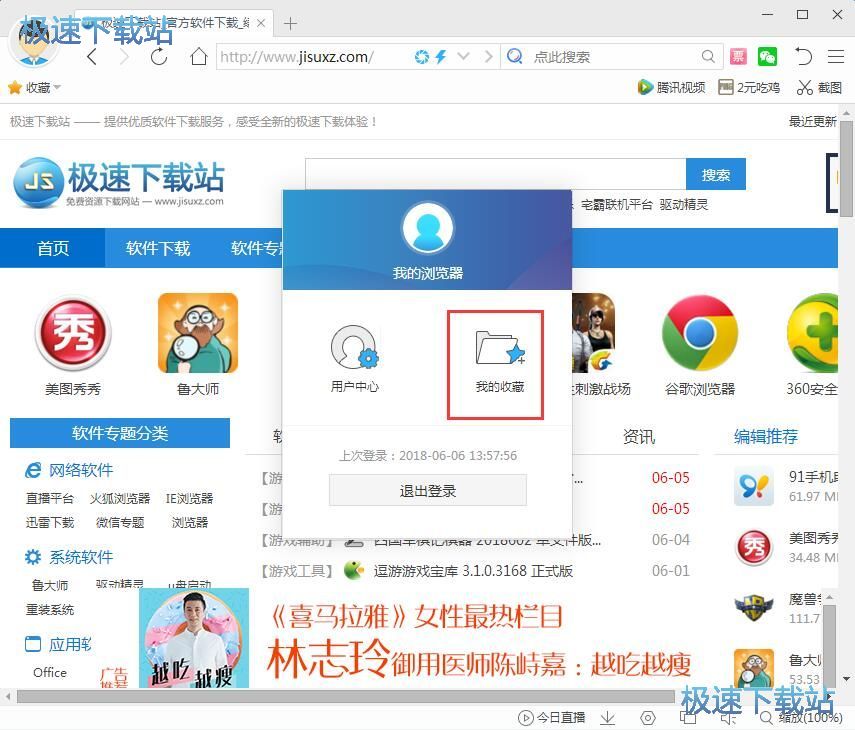855x730 pixels.
Task: Click the 退出登录 logout button
Action: pos(428,491)
